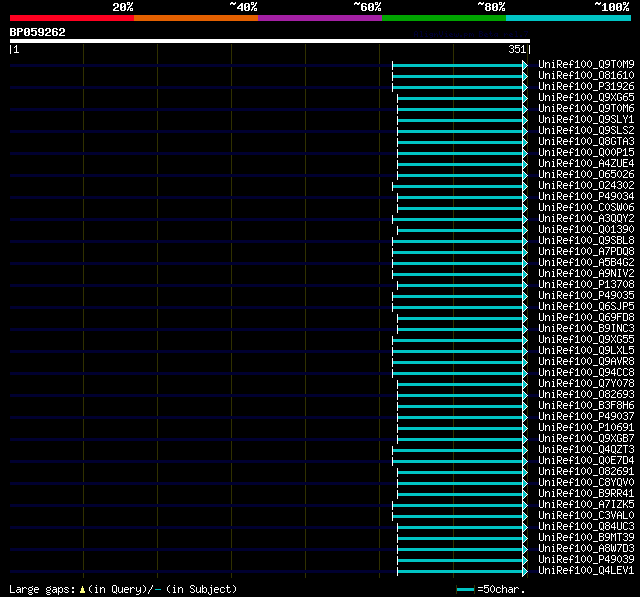This screenshot has height=597, width=640.
Task: Click the cyan alignment bar for UniRef100_Q4LEV1
Action: point(460,572)
